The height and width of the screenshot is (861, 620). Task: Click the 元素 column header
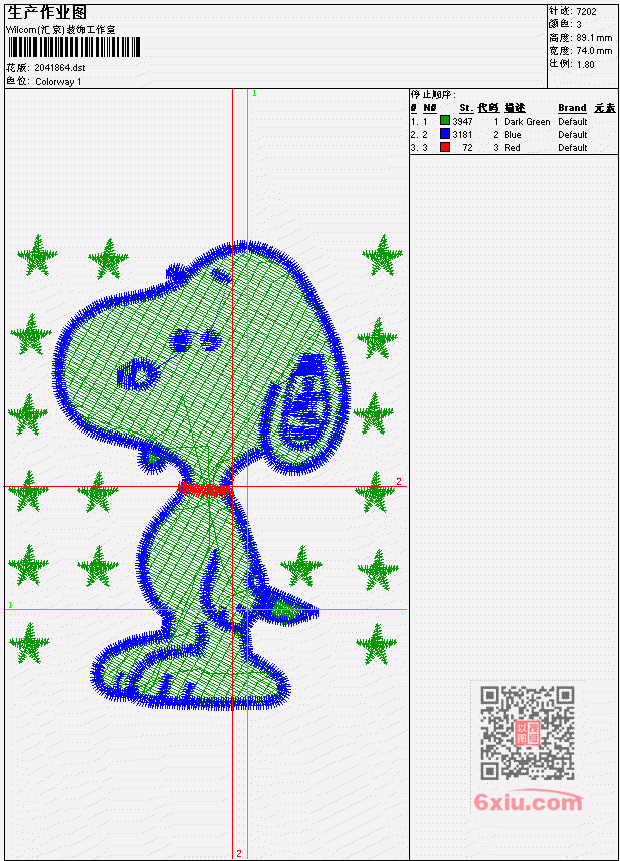[605, 108]
